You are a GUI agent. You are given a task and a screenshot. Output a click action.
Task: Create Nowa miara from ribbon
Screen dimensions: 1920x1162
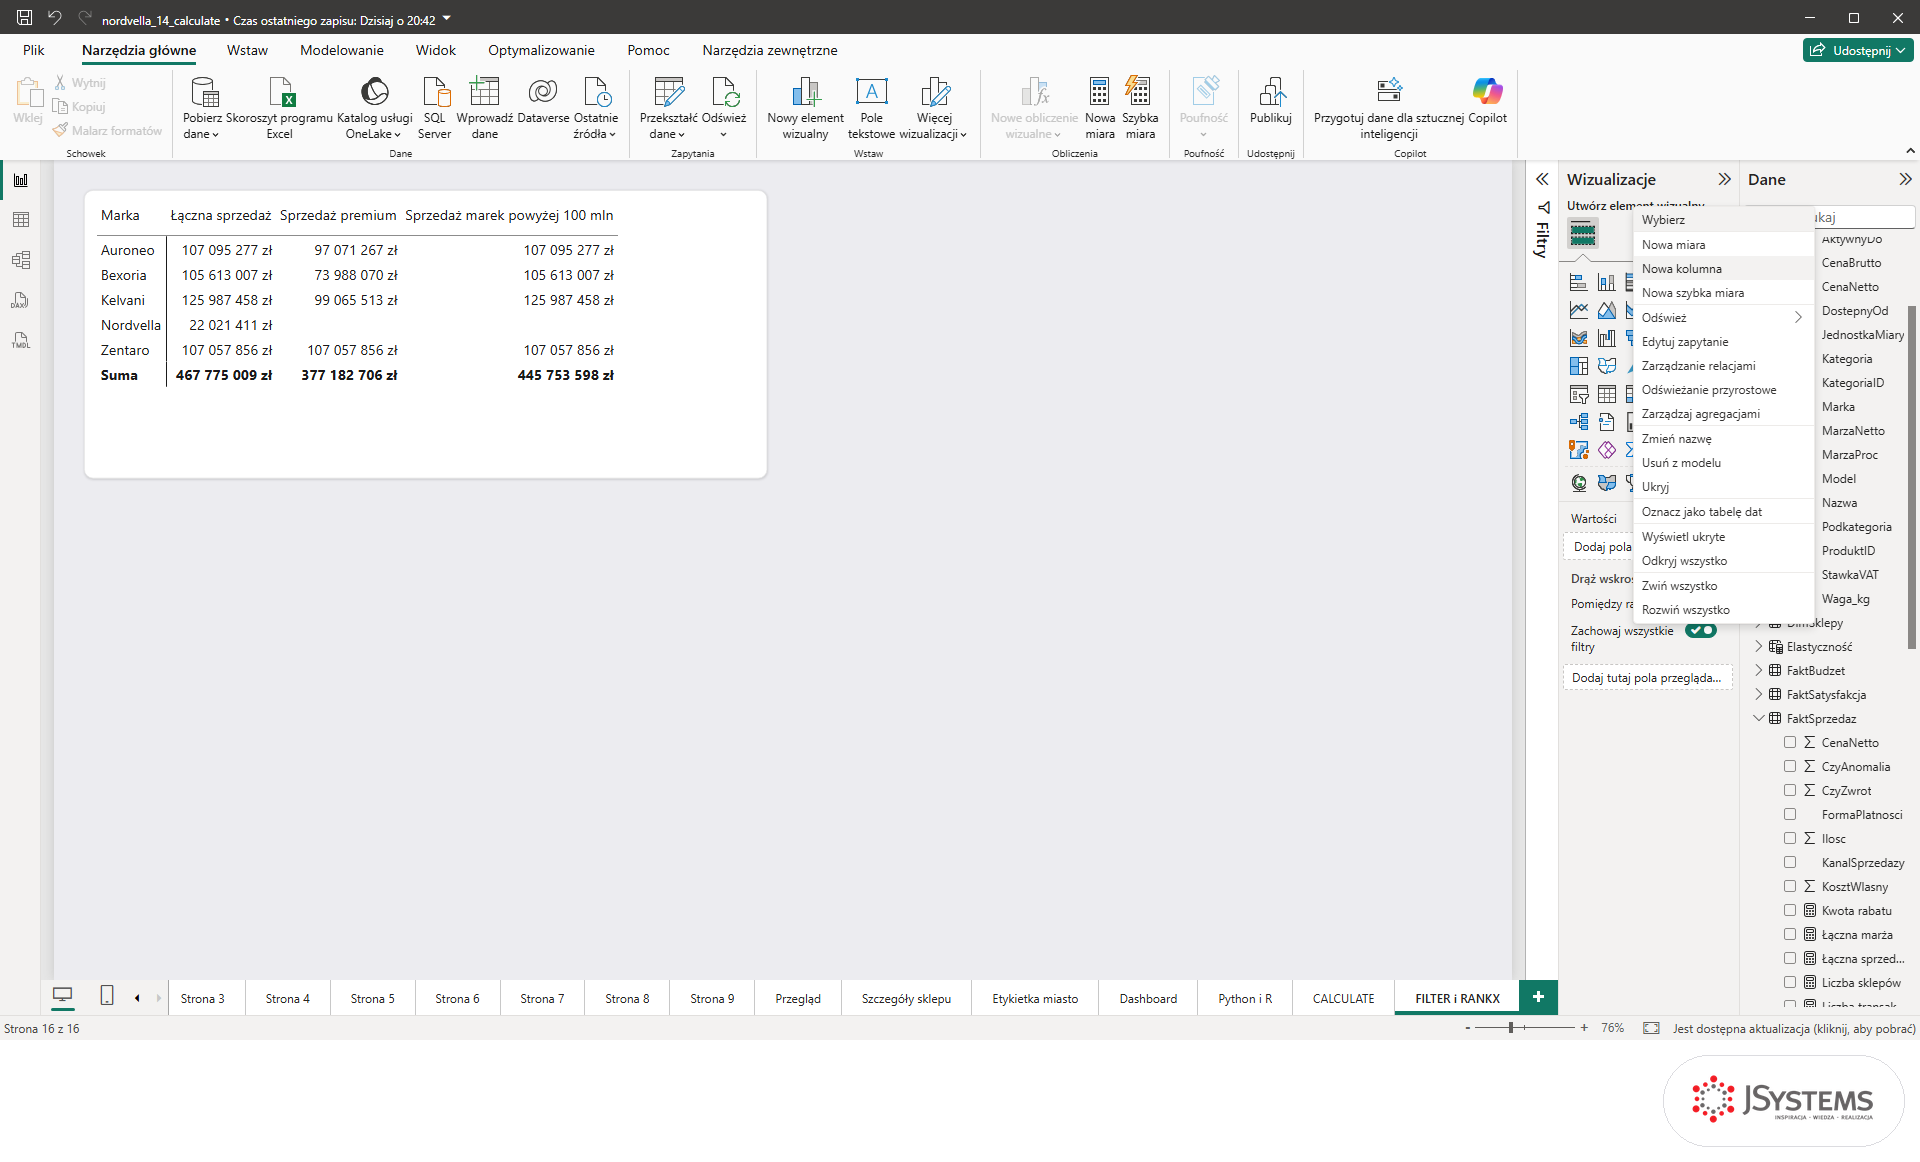click(x=1099, y=92)
